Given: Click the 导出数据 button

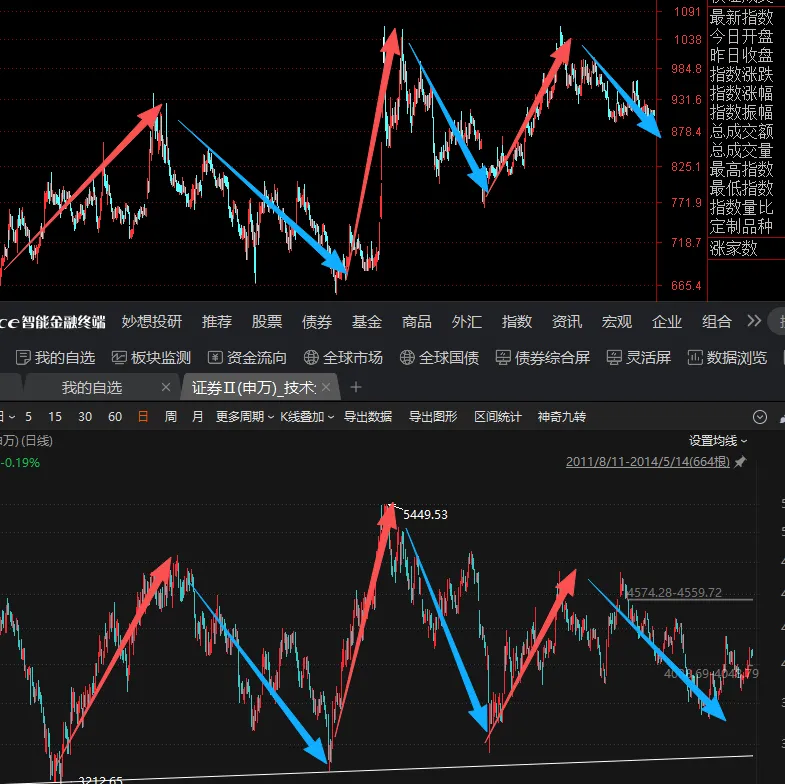Looking at the screenshot, I should [368, 417].
